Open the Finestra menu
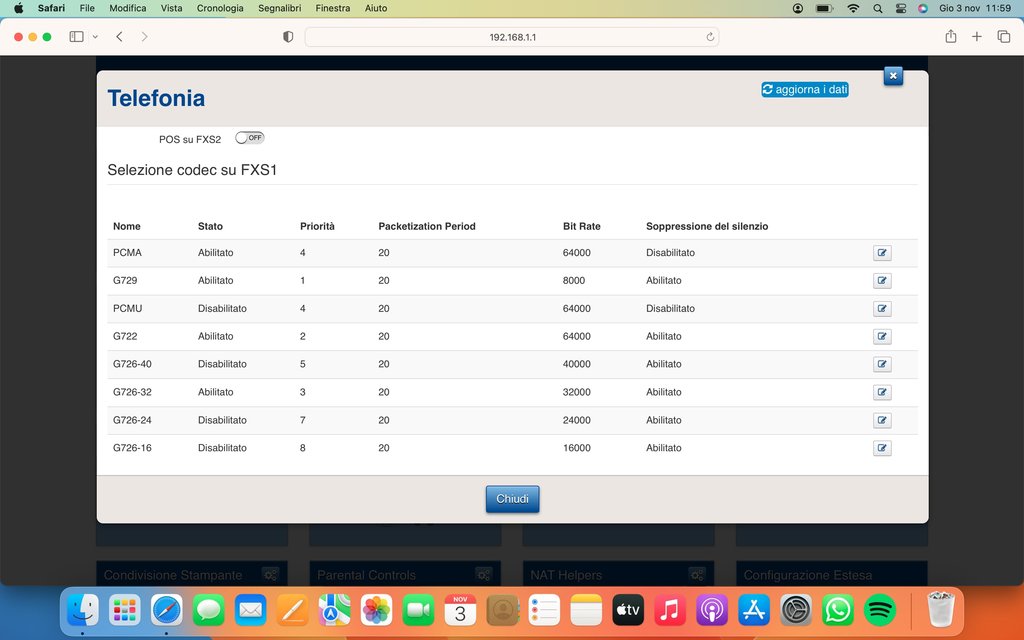The width and height of the screenshot is (1024, 640). (332, 8)
